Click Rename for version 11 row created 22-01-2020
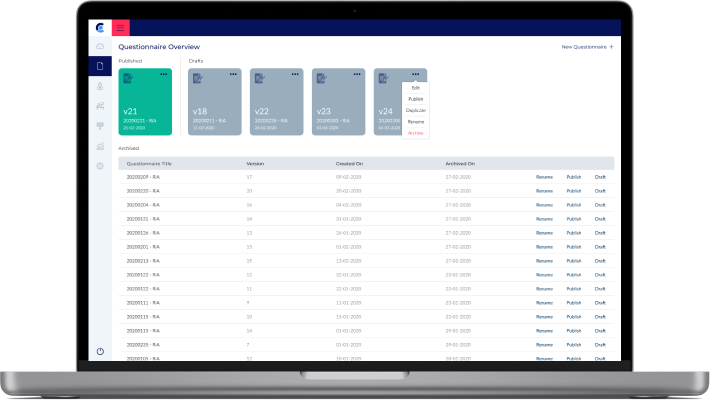Viewport: 710px width, 400px height. pos(544,289)
